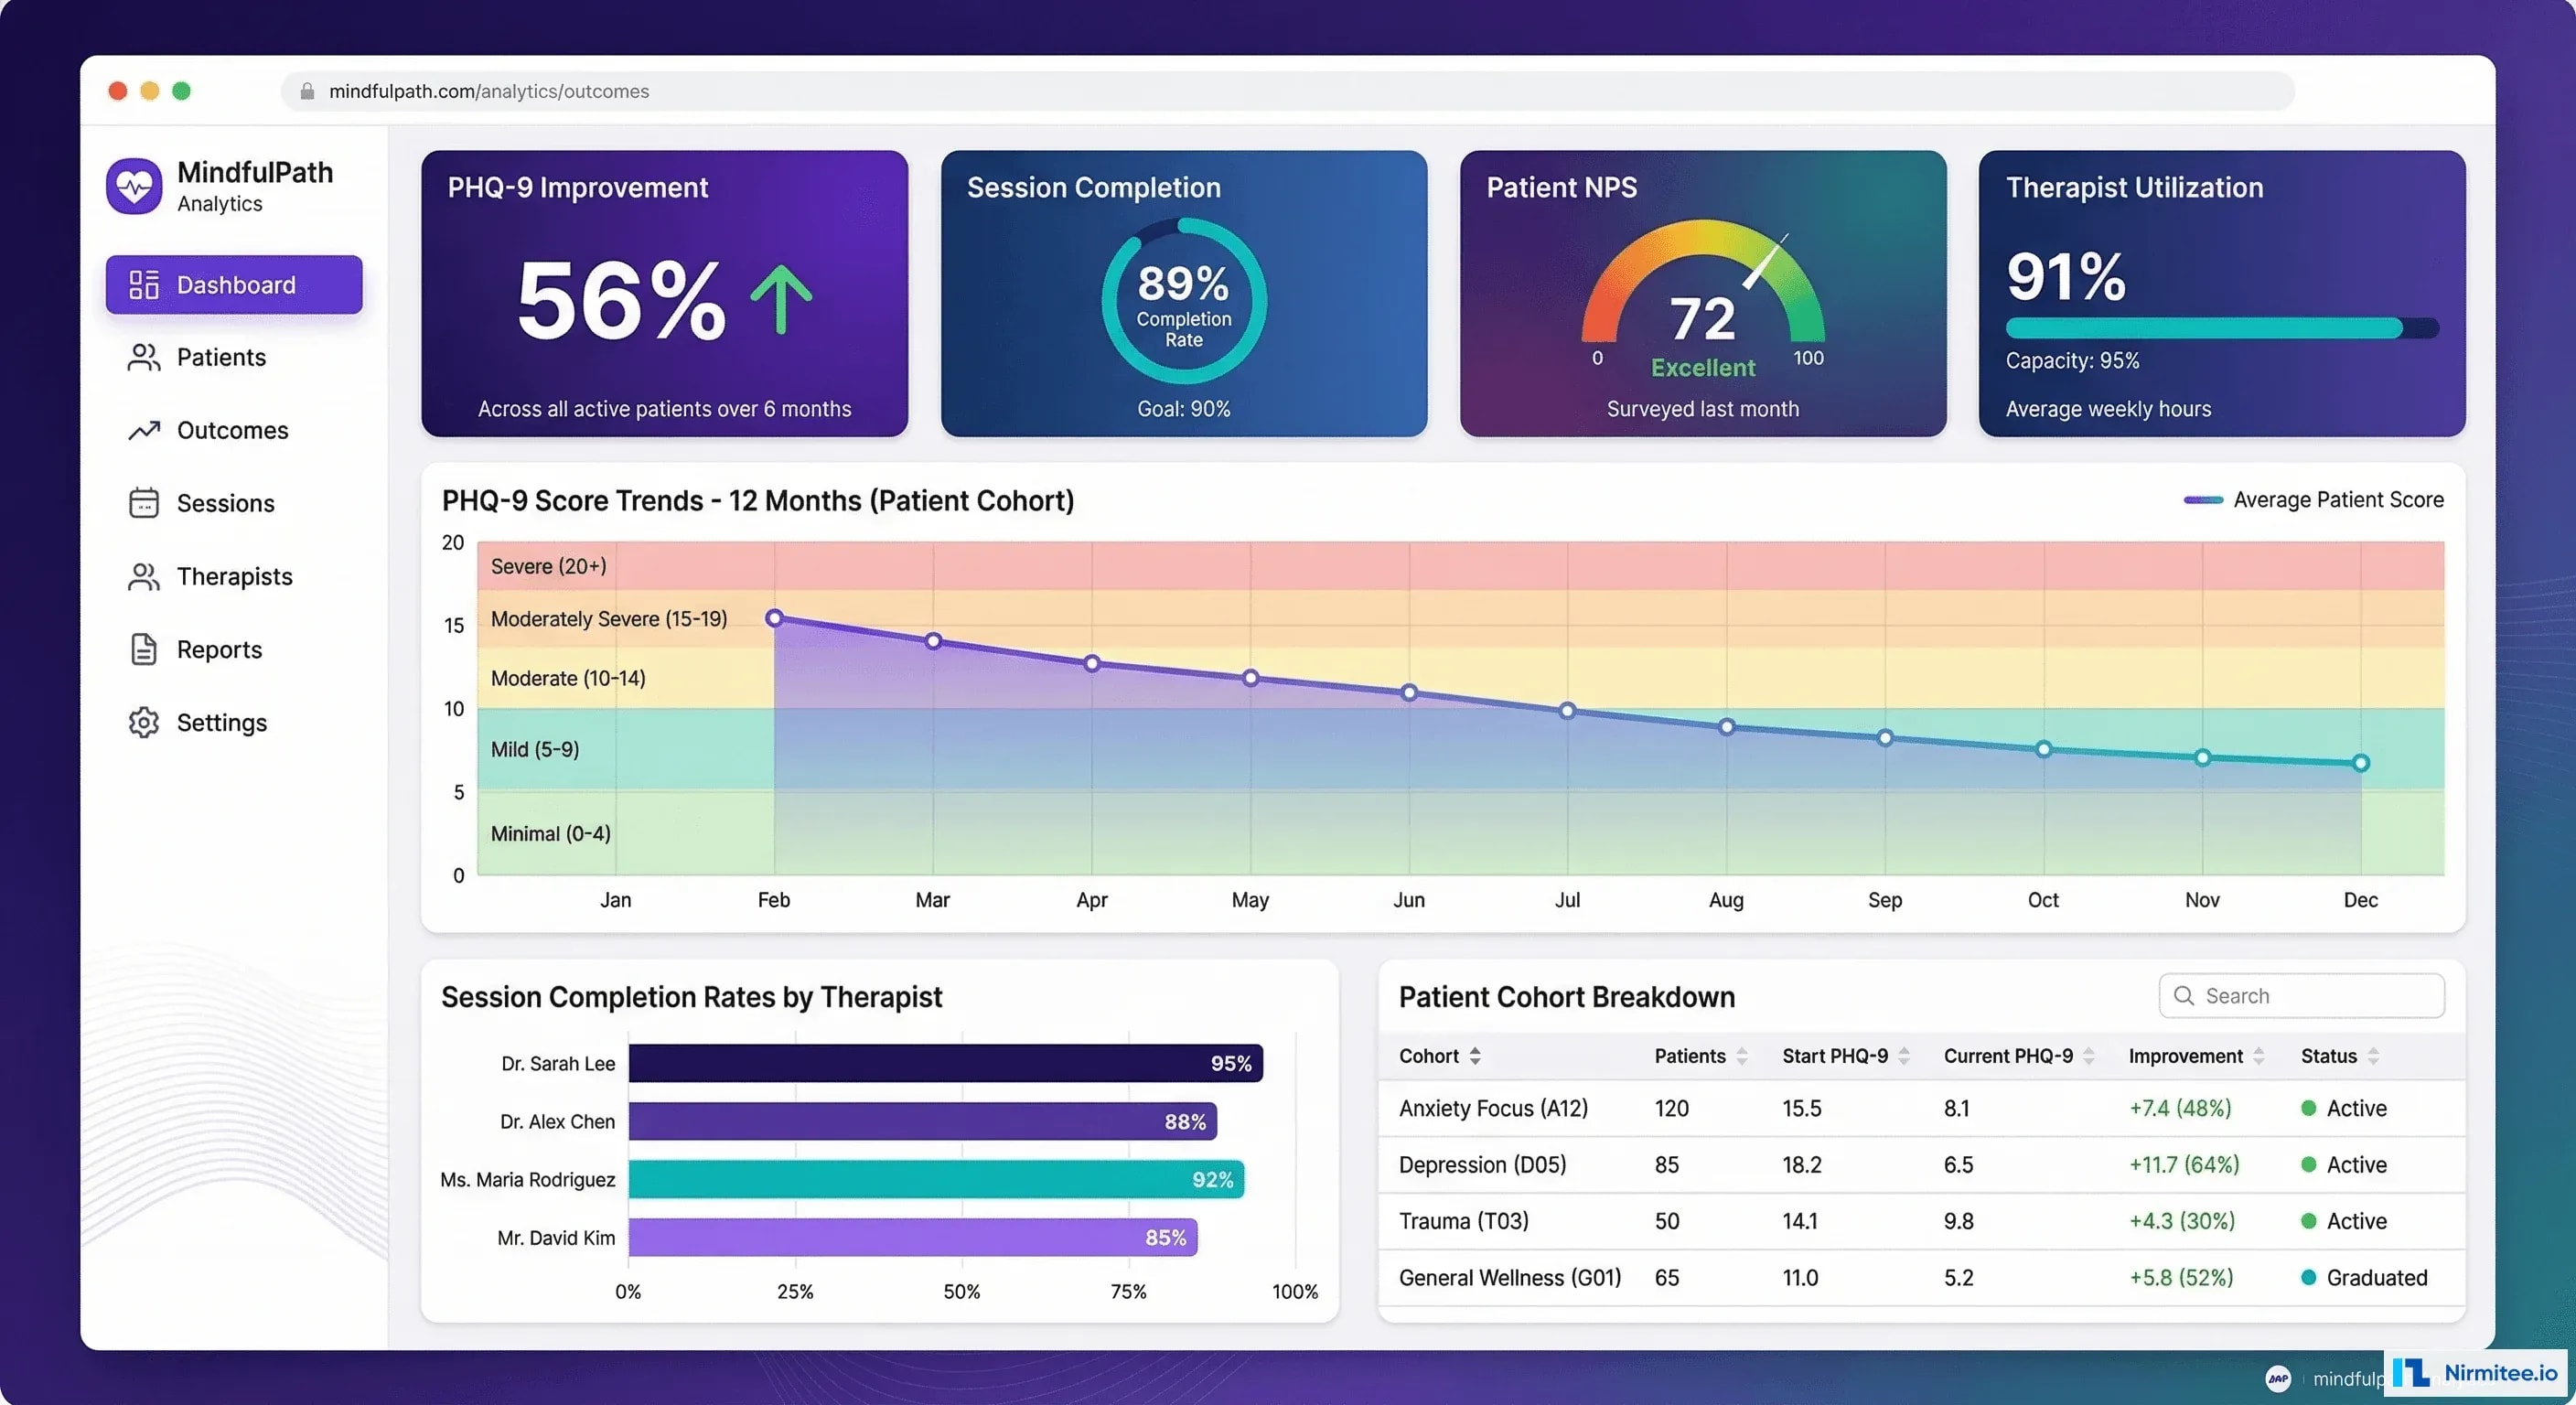Click the Therapists people icon

(144, 577)
